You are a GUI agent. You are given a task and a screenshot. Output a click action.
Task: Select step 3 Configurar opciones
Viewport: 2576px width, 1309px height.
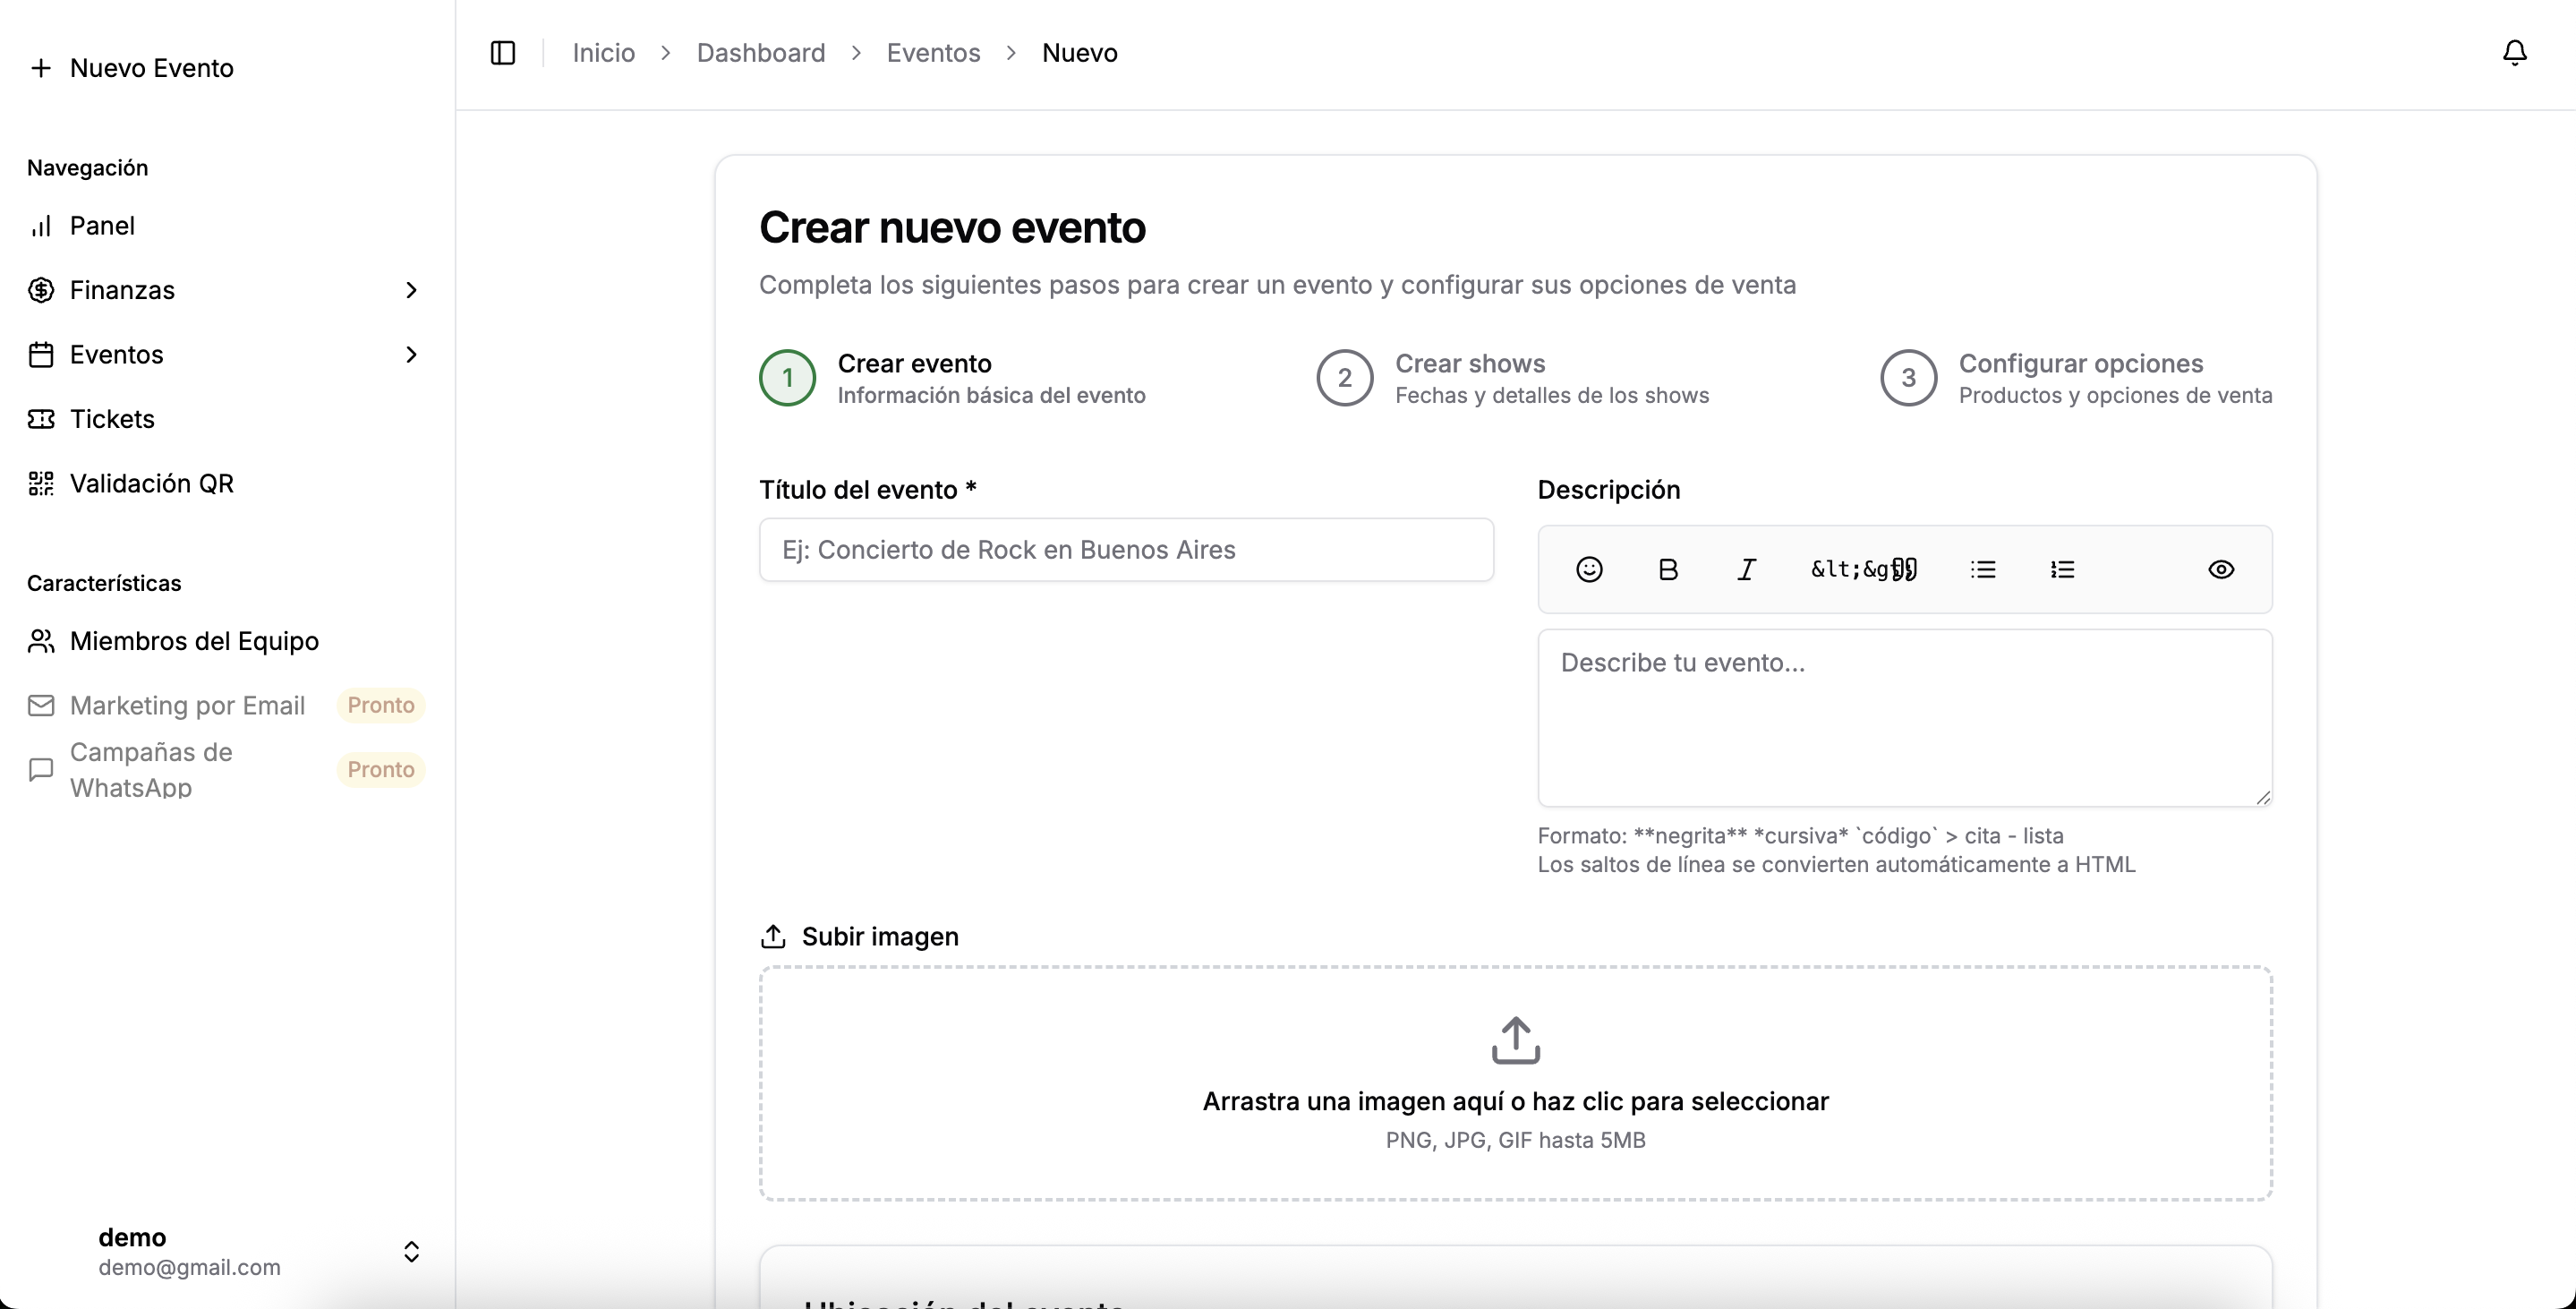(2076, 378)
